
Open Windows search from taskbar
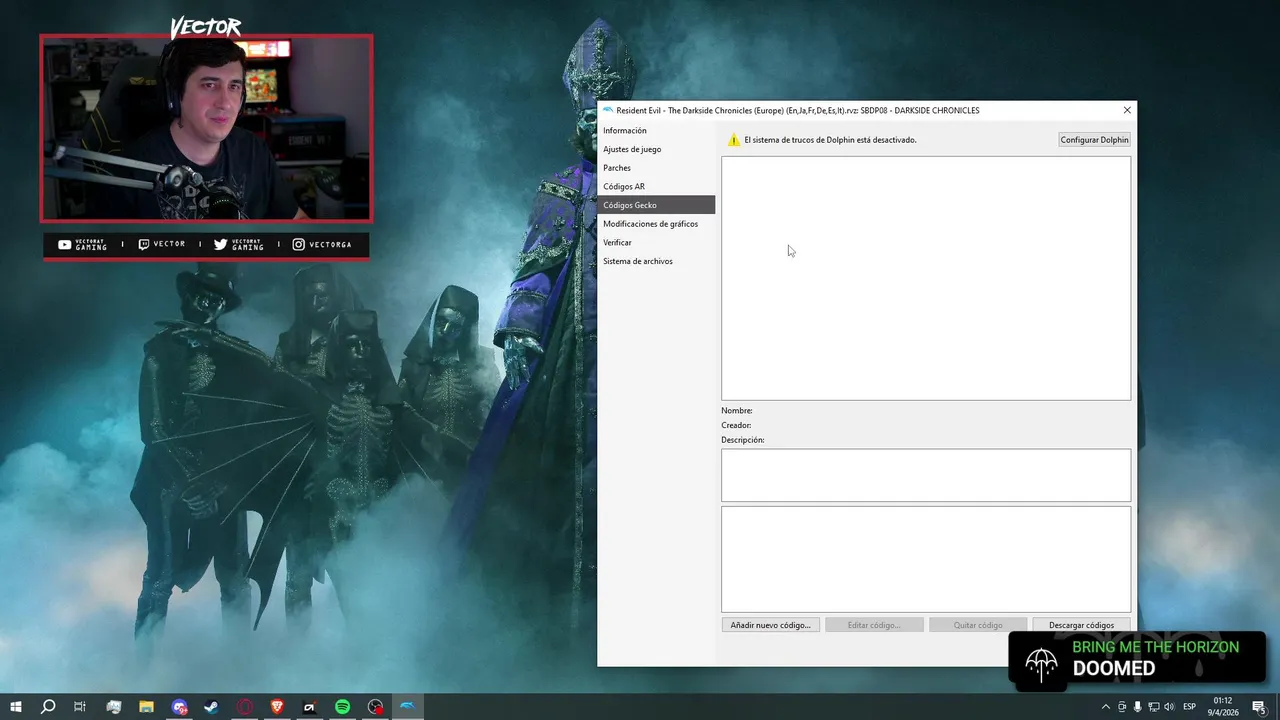(x=47, y=707)
